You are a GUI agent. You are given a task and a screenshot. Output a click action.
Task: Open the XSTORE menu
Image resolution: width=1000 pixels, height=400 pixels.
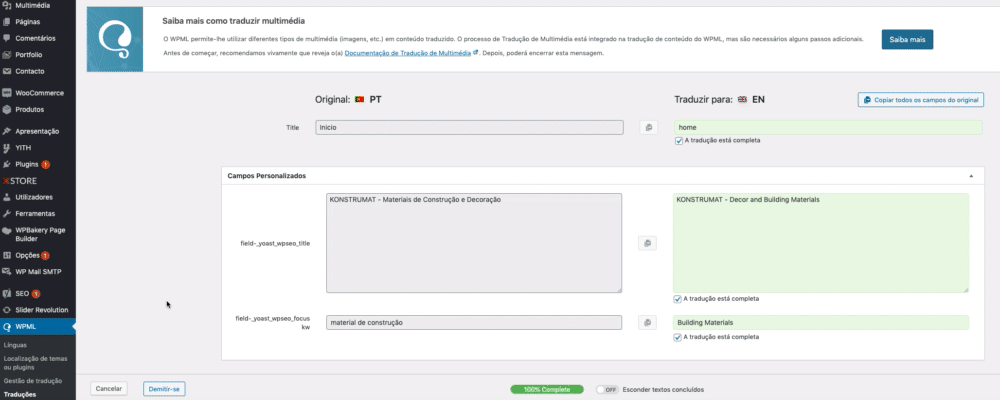point(20,181)
